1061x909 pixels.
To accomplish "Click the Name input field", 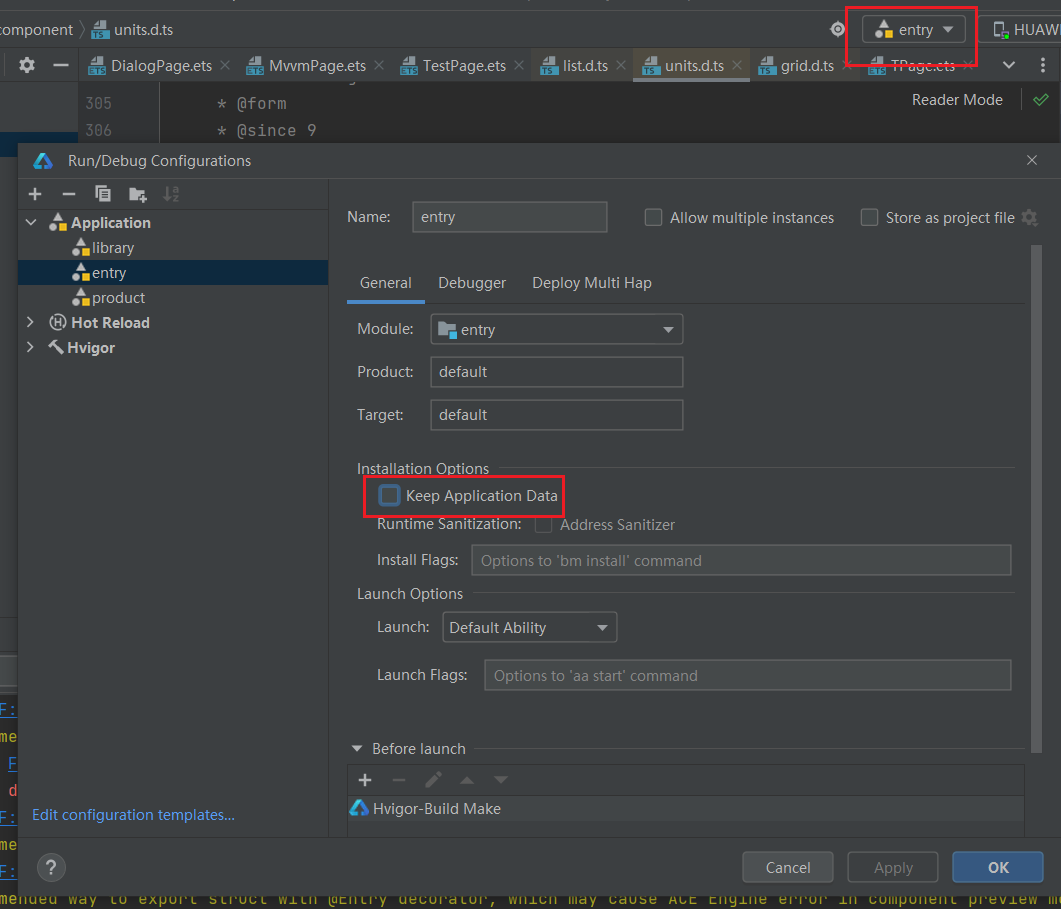I will 510,217.
